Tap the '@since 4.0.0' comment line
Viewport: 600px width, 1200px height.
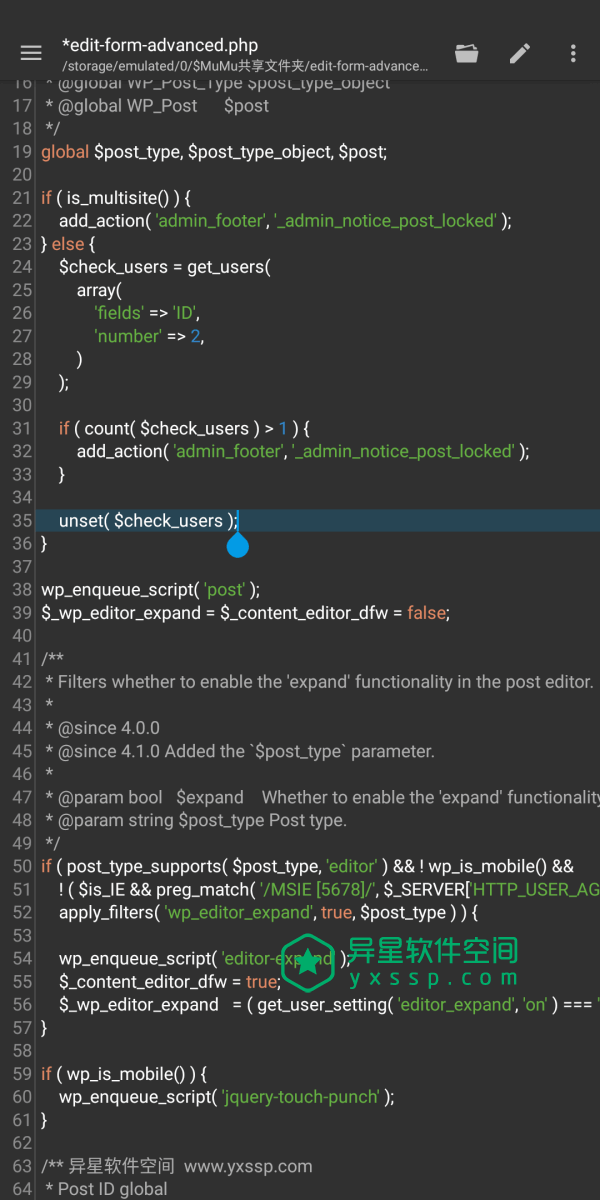click(x=108, y=728)
